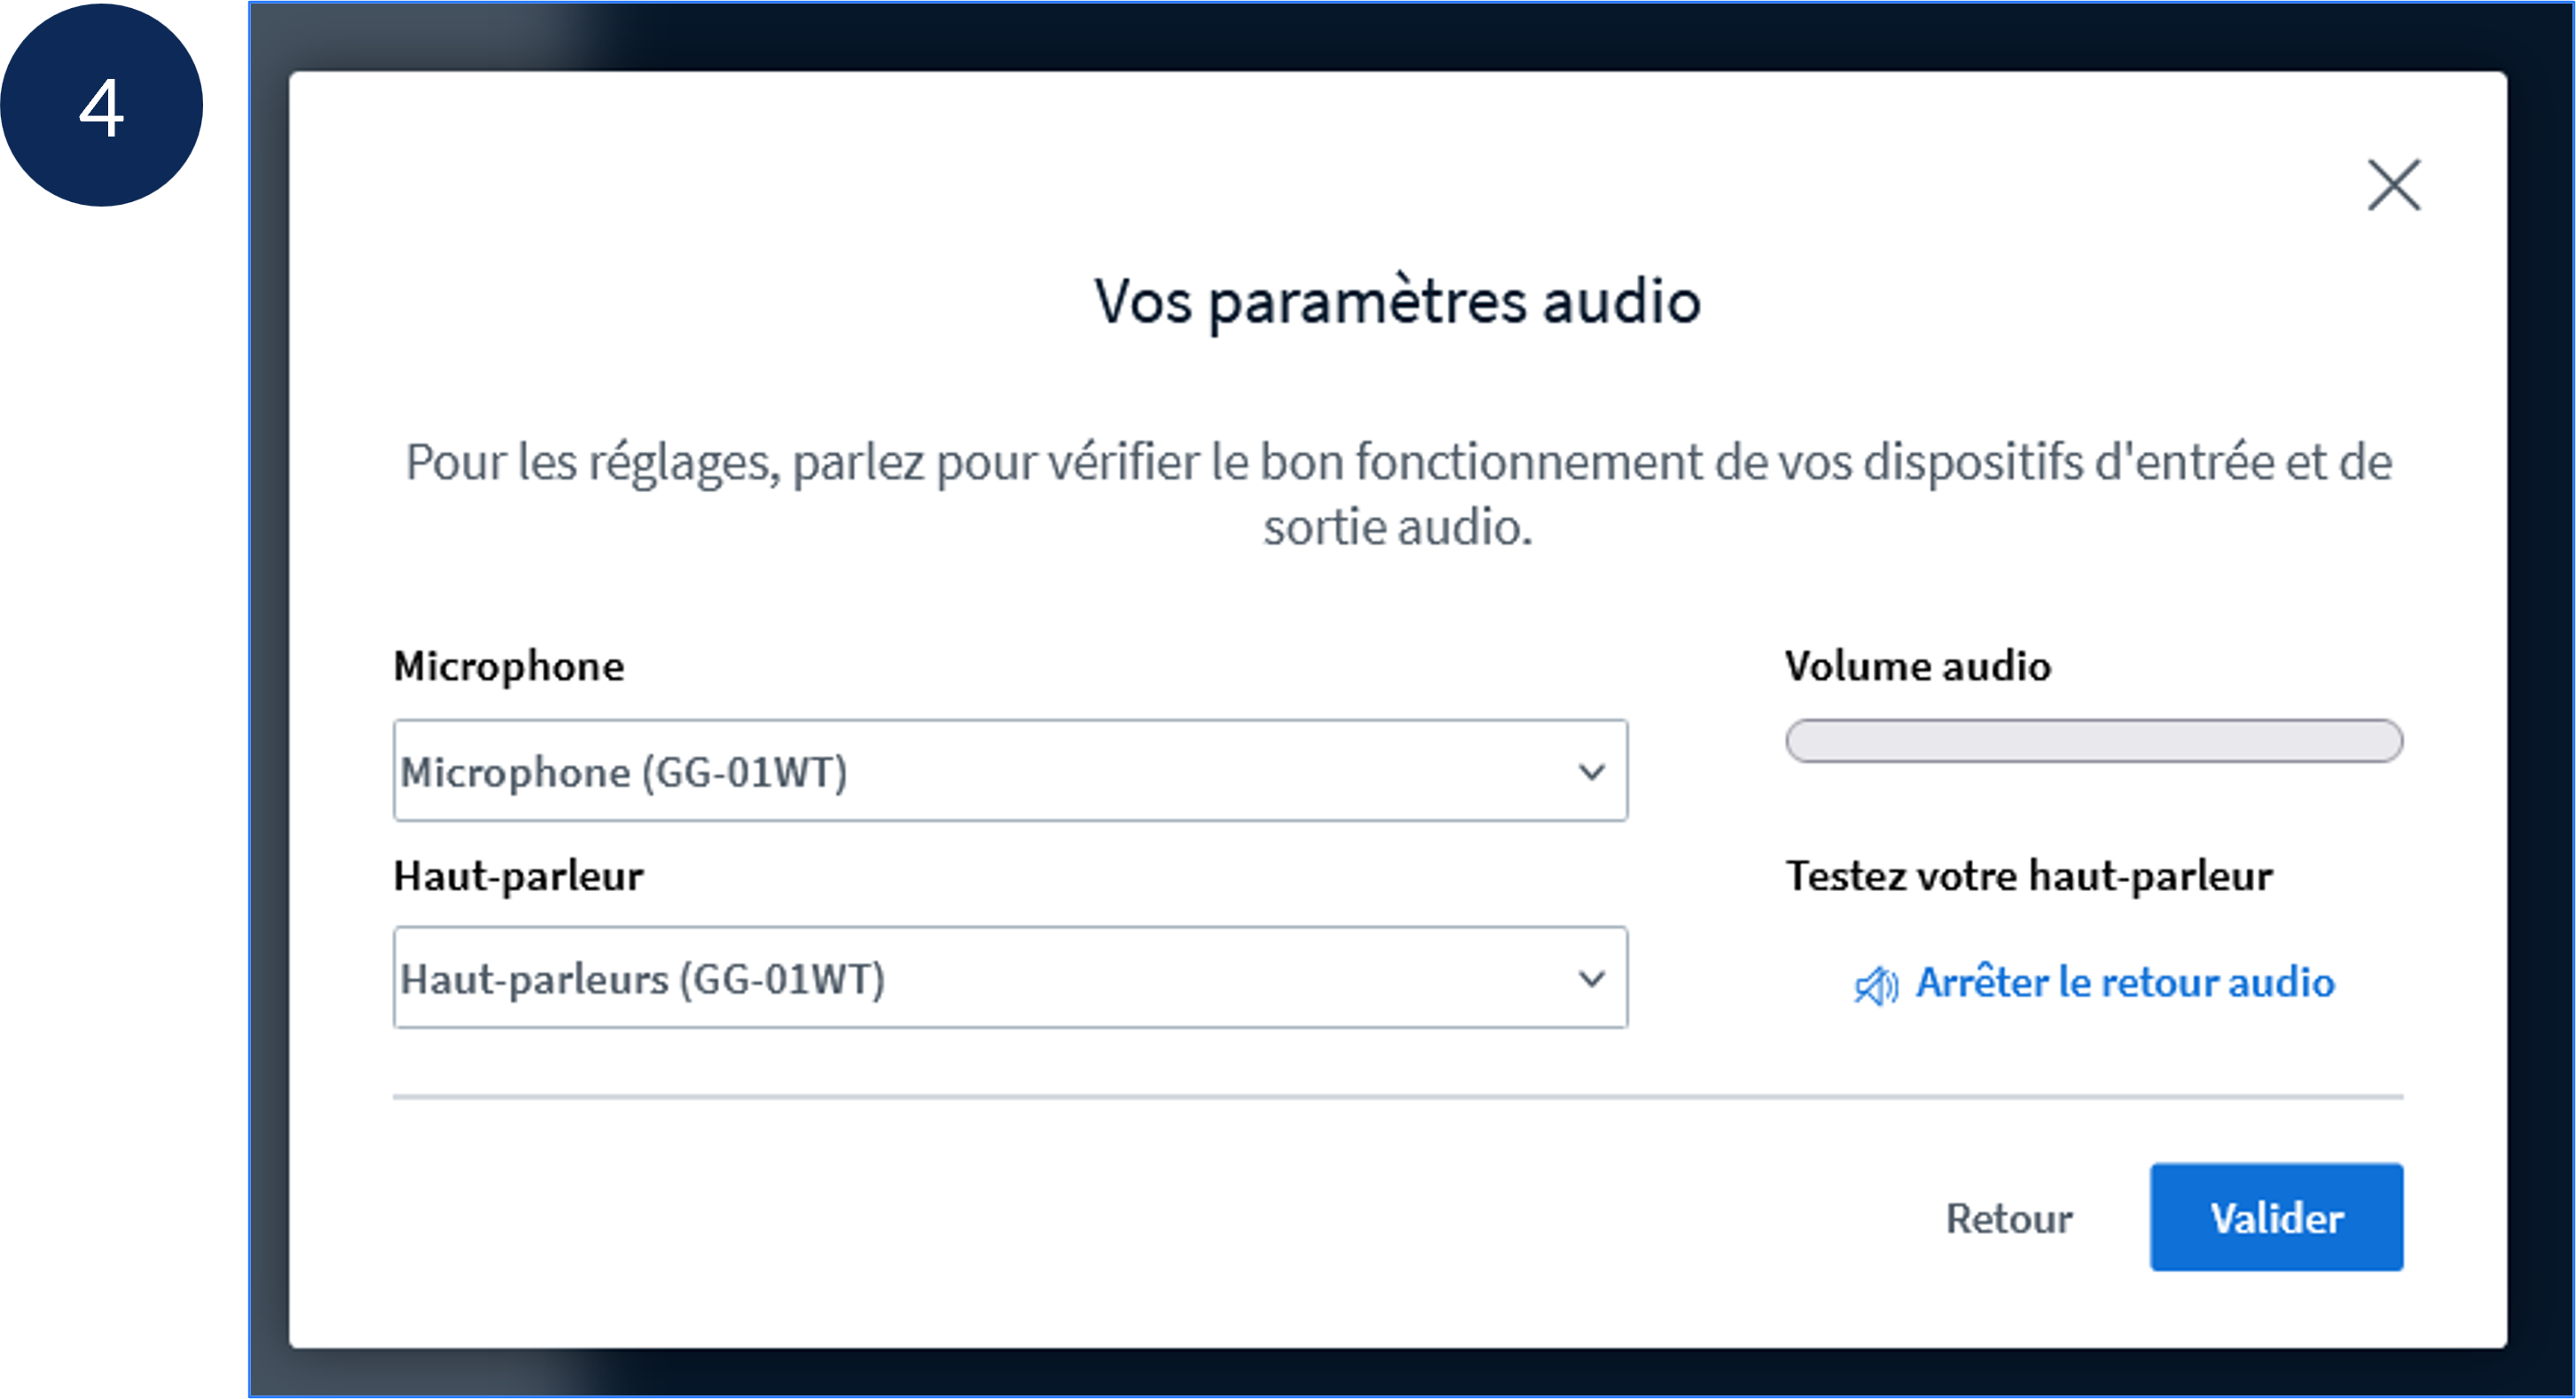
Task: Expand the speaker selector chevron arrow
Action: click(x=1591, y=978)
